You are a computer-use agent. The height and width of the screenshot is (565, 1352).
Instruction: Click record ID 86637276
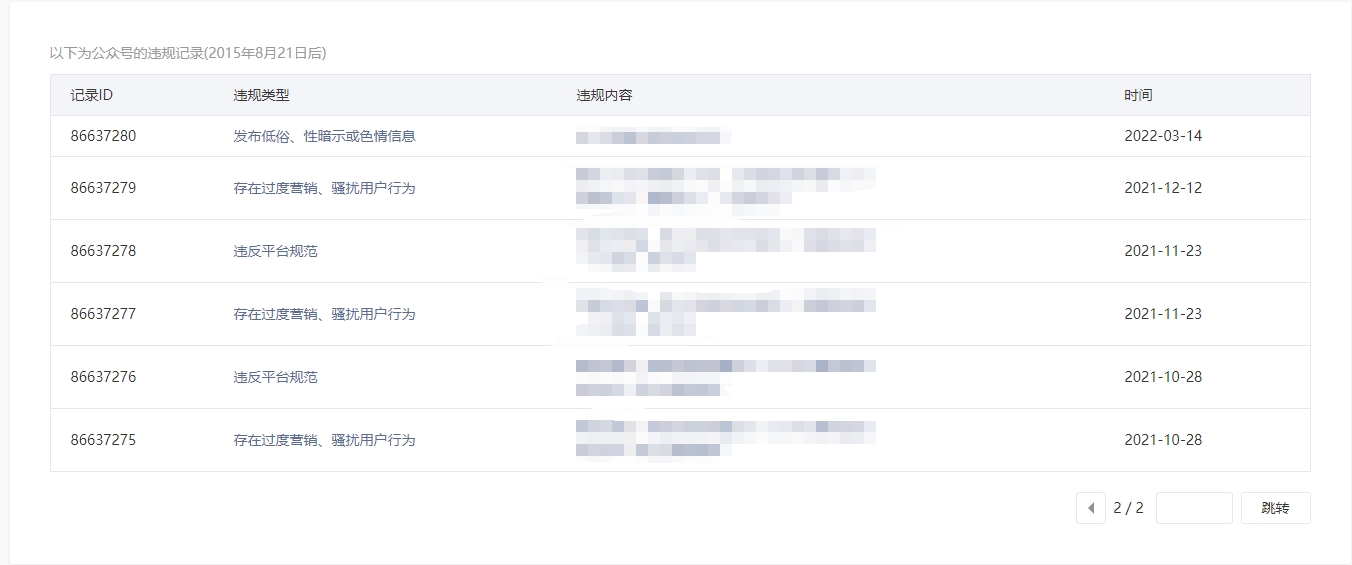[103, 377]
